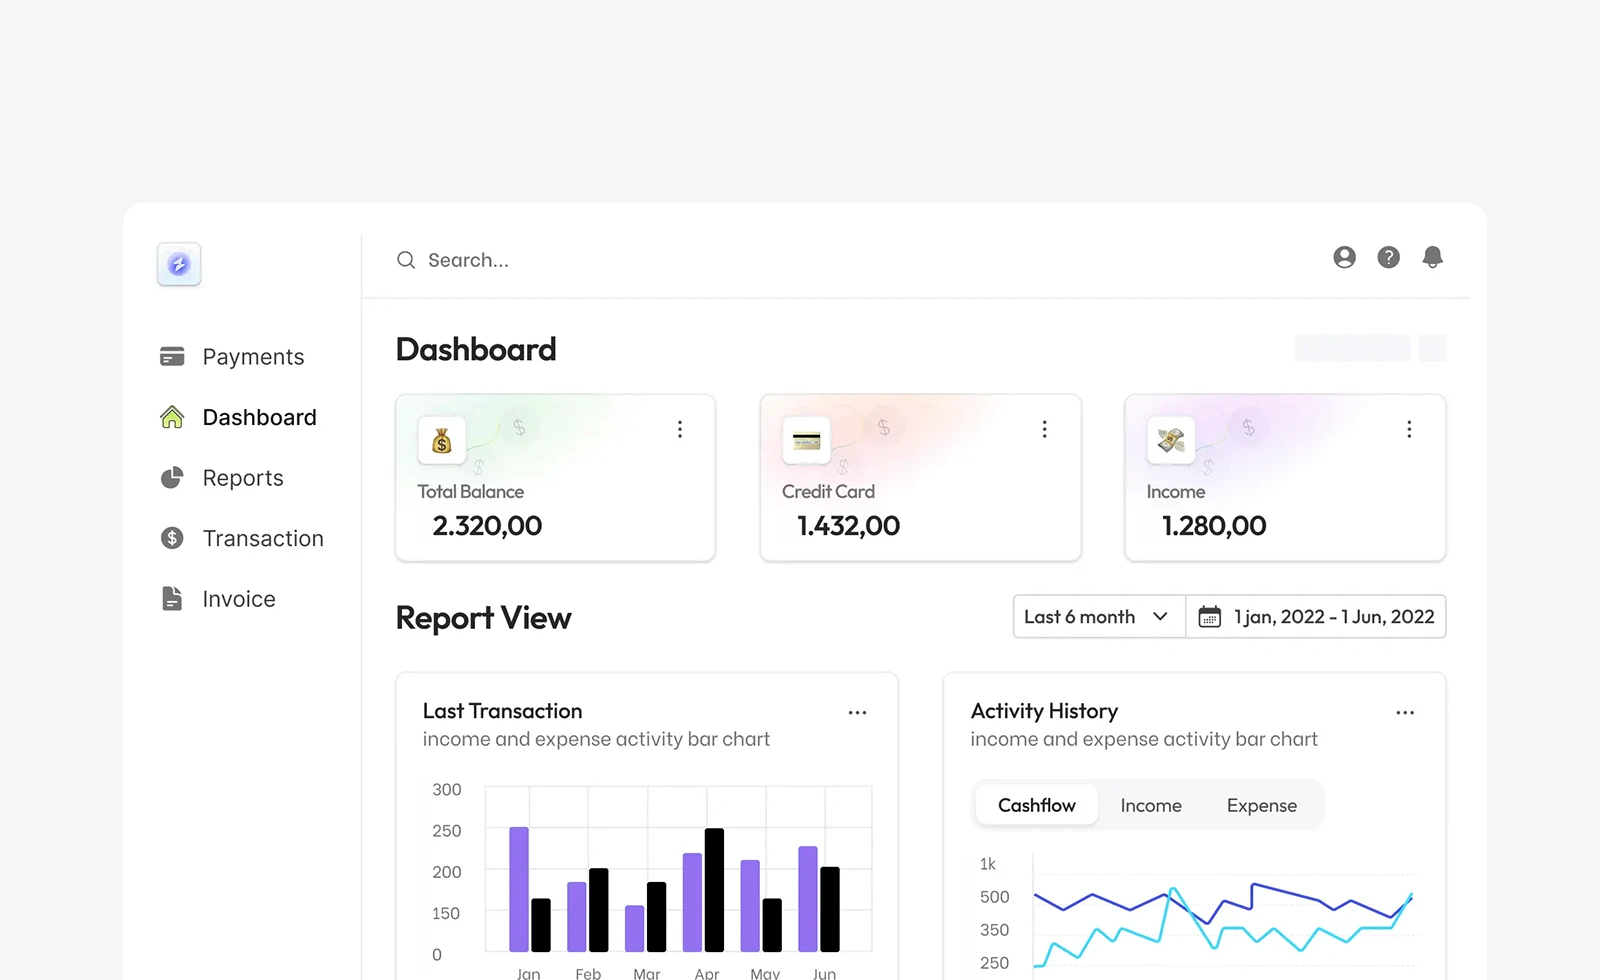Click the Reports pie chart icon

tap(172, 478)
